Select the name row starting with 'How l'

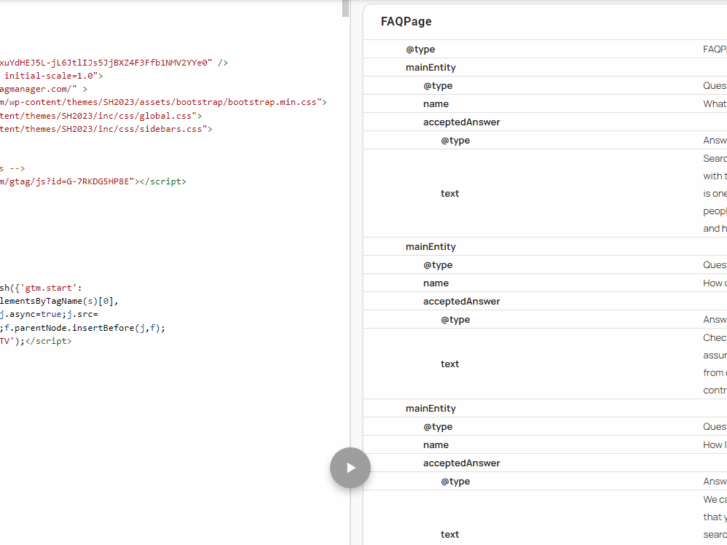[545, 445]
